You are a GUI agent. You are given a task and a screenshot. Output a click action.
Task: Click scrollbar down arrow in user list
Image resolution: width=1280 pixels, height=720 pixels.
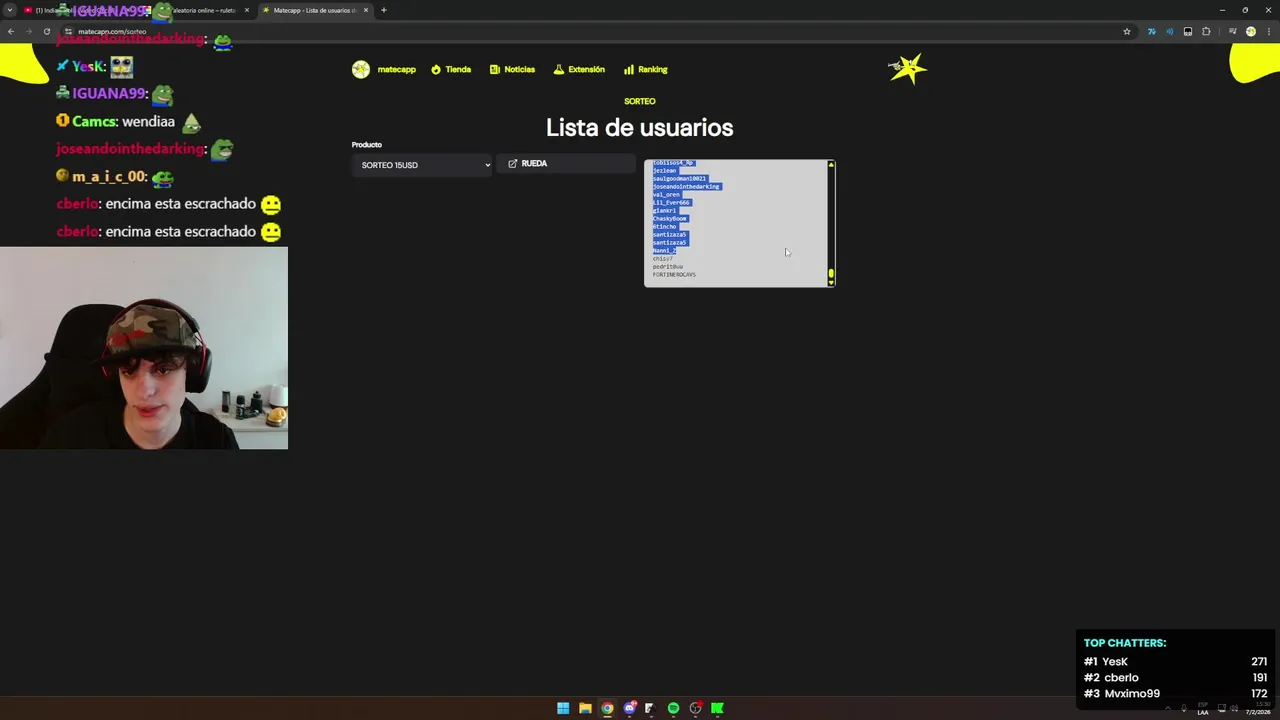[x=830, y=282]
